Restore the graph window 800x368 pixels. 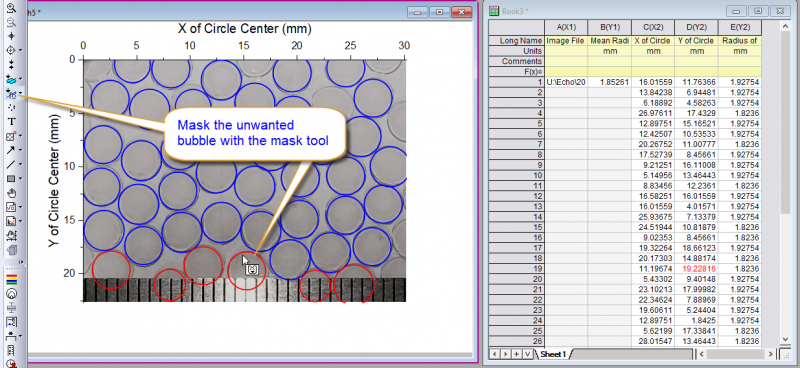pyautogui.click(x=439, y=11)
